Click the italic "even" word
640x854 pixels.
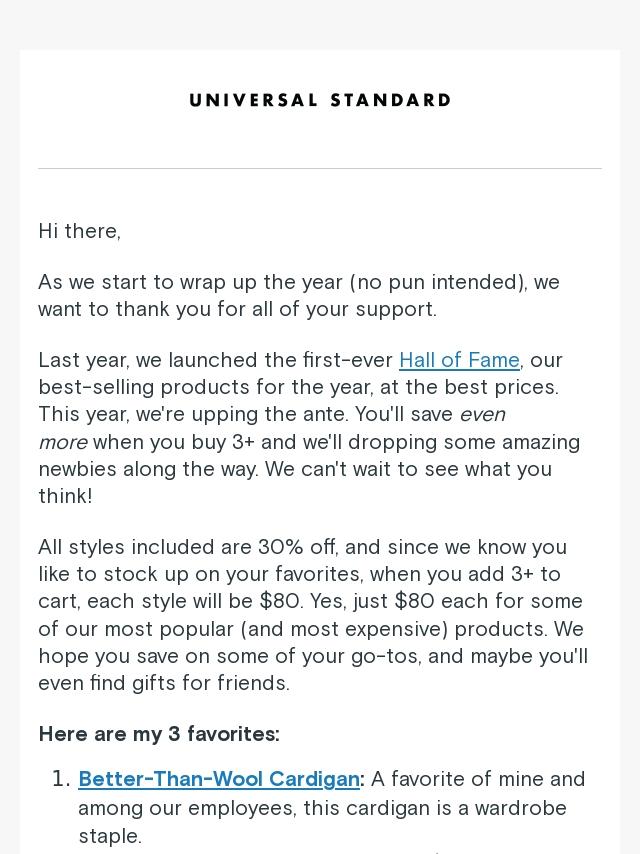click(483, 414)
